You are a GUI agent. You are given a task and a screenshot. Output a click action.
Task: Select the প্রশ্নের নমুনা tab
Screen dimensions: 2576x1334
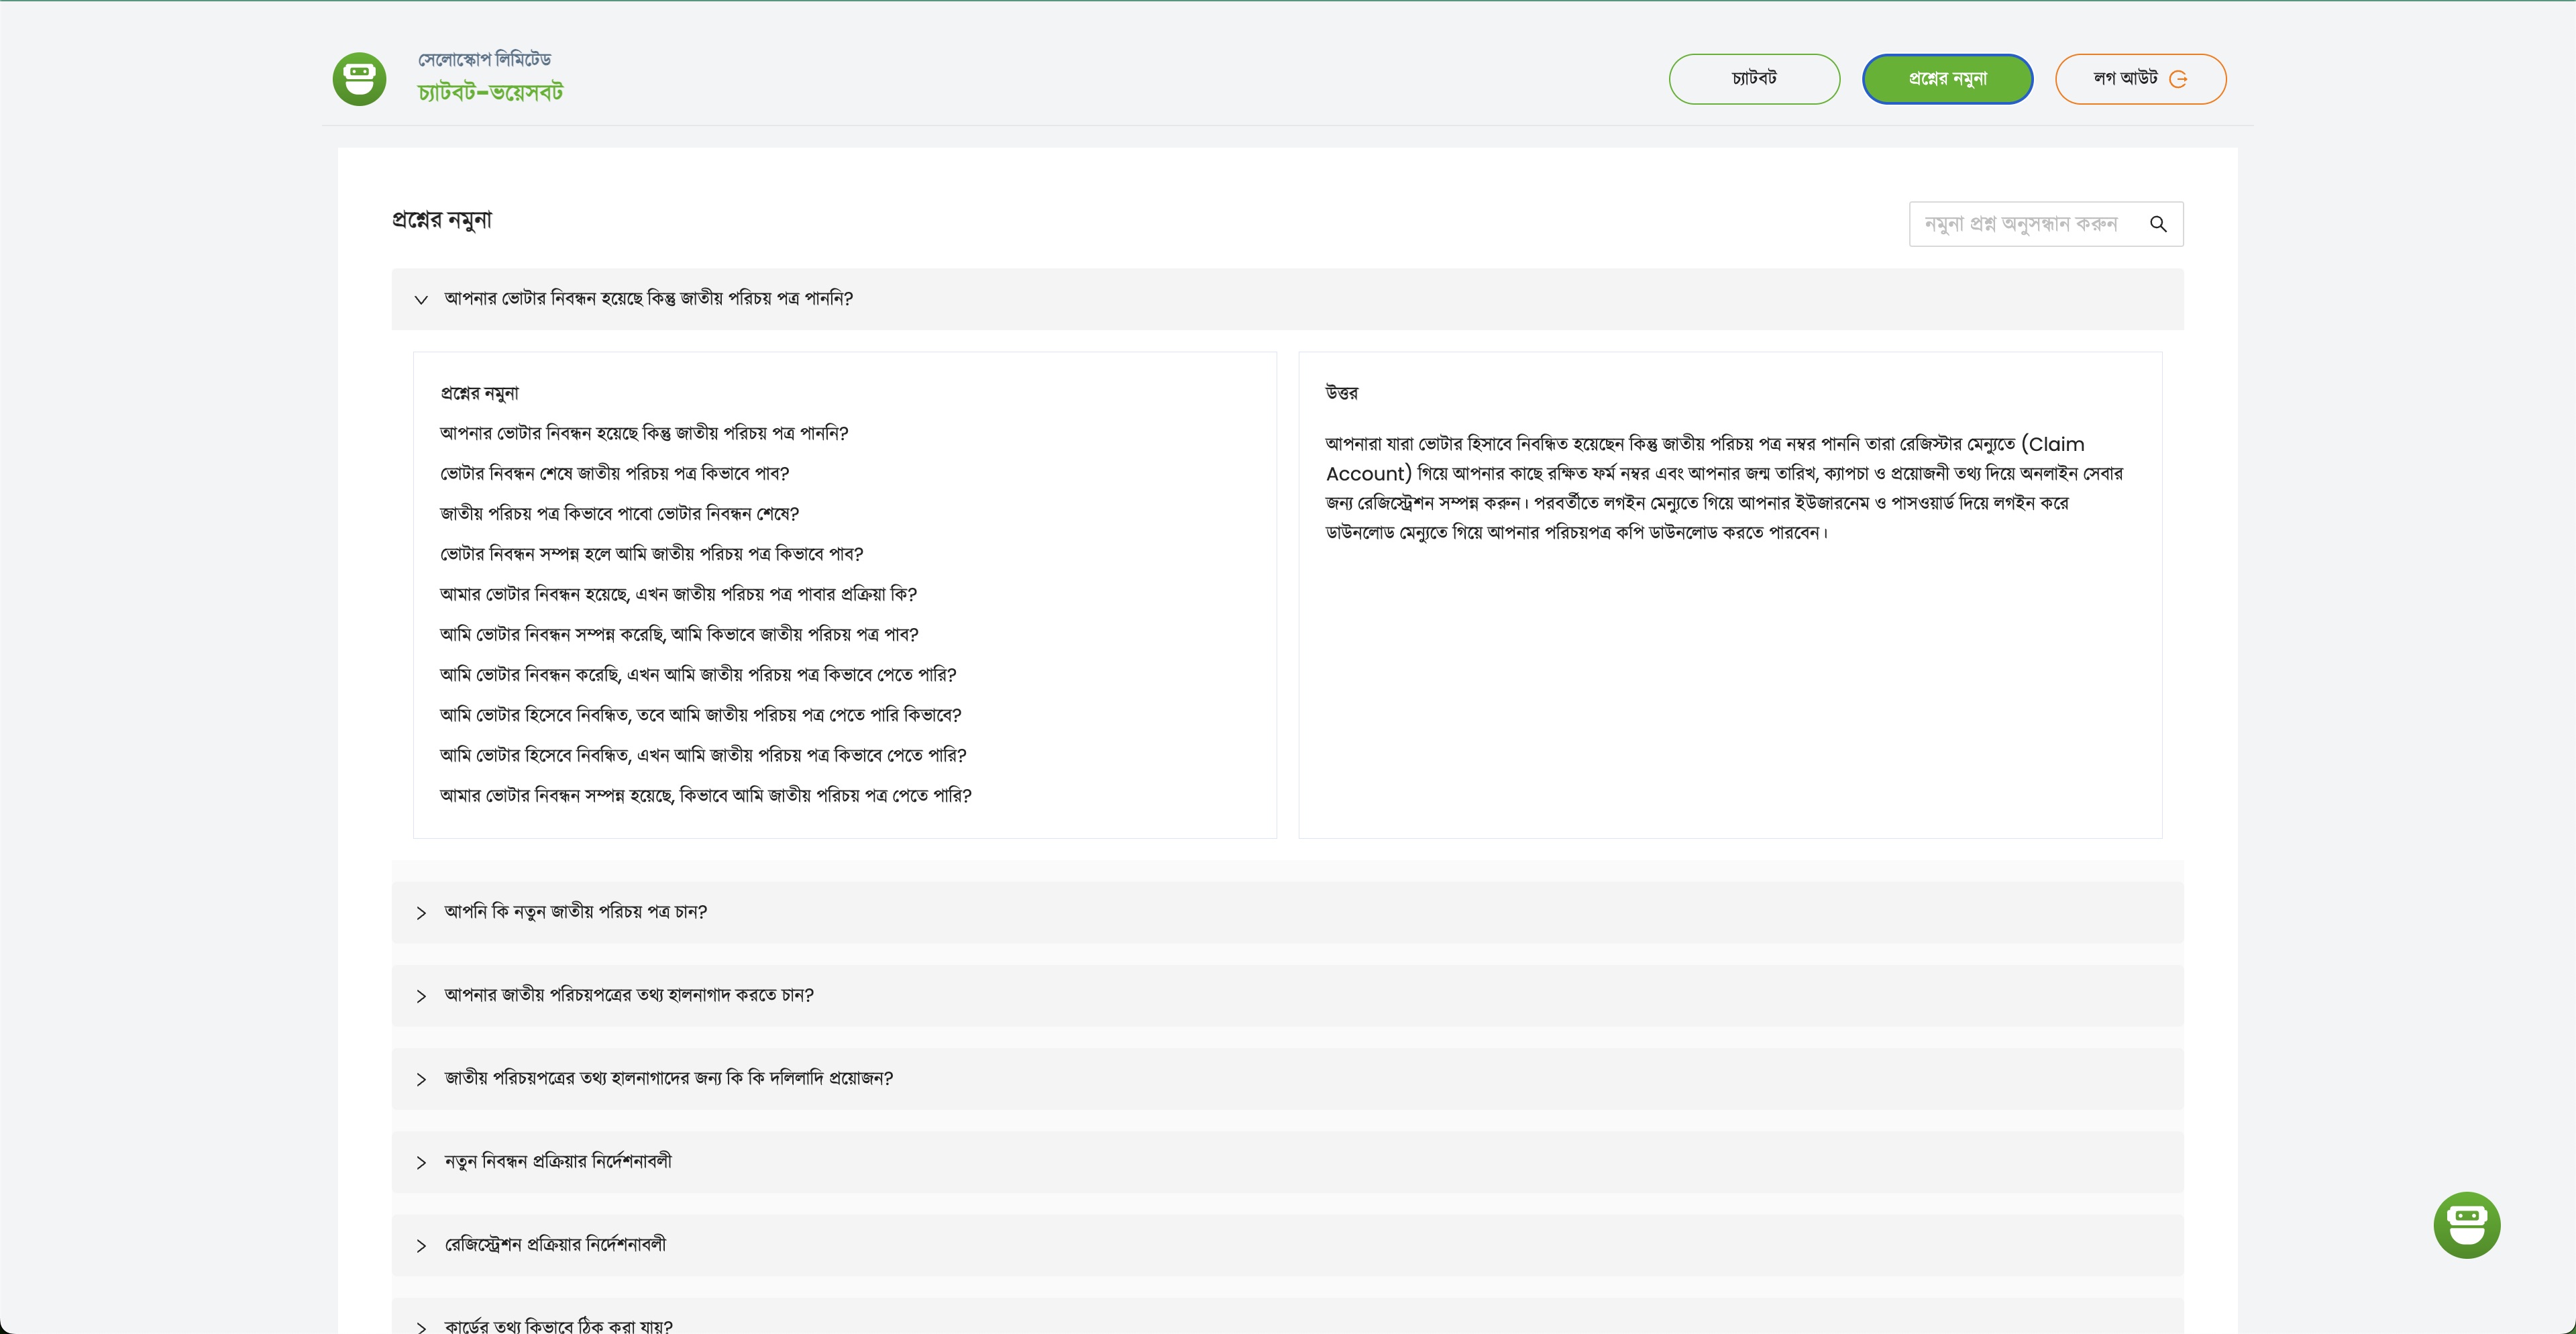pos(1947,79)
